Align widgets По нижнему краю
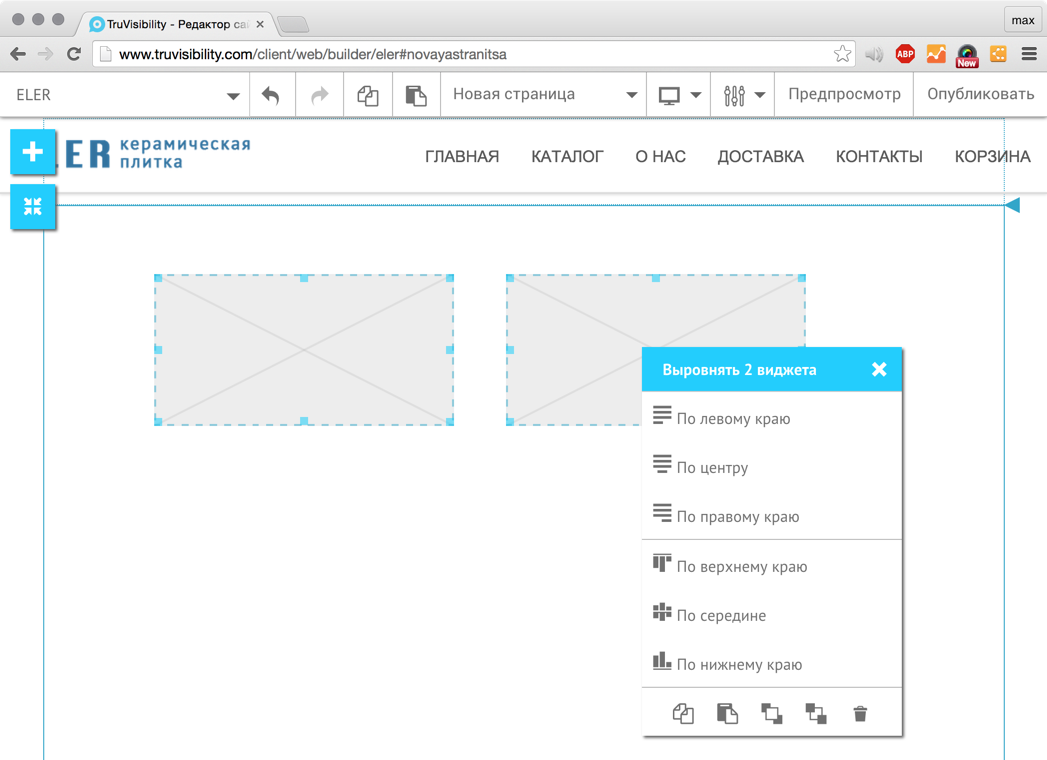 click(x=772, y=664)
